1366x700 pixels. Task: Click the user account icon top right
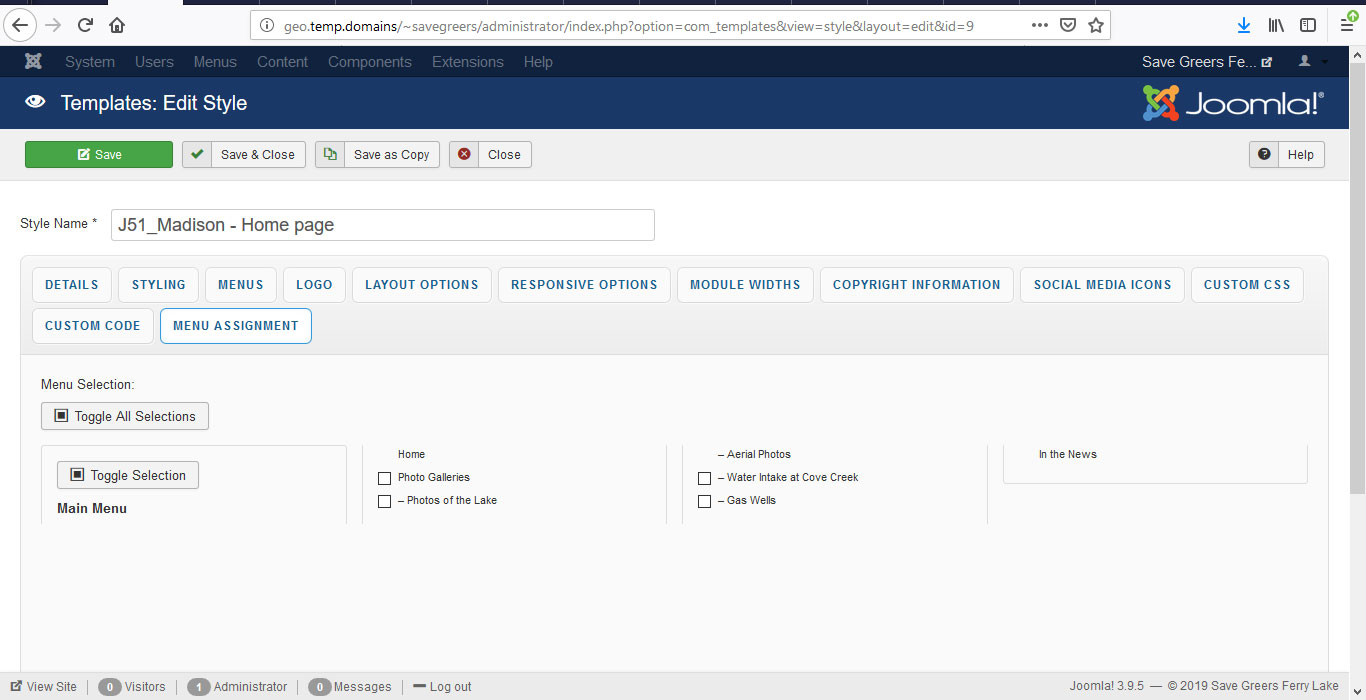[1302, 61]
